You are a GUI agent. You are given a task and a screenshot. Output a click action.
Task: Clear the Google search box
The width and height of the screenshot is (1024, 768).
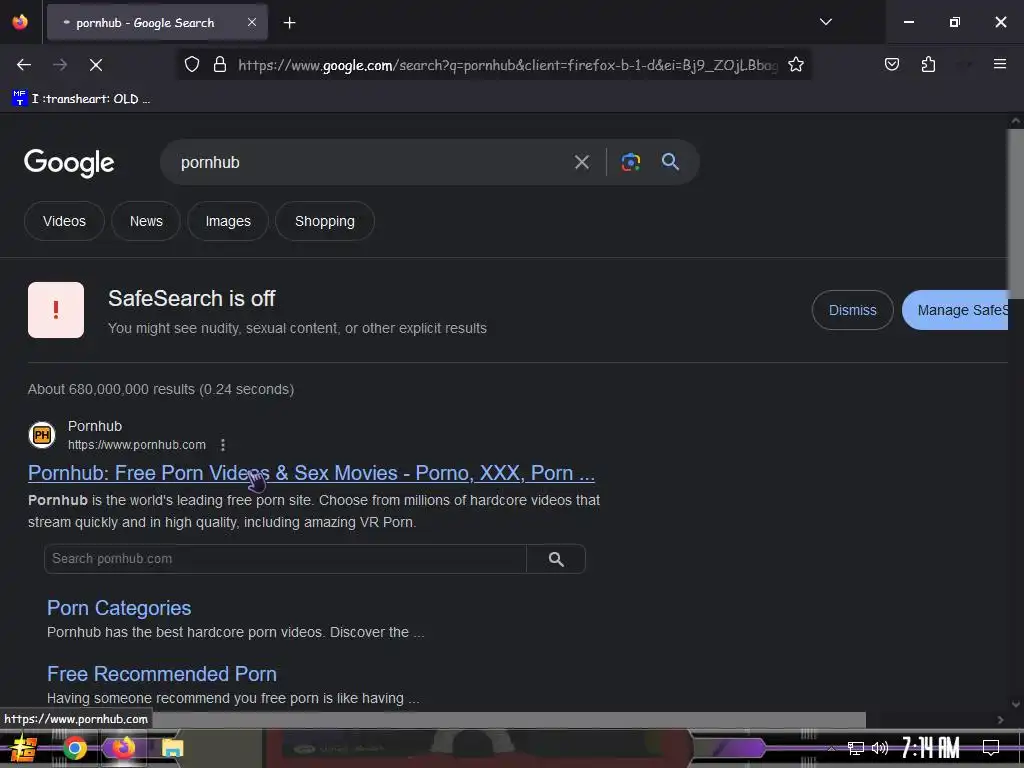click(x=581, y=162)
